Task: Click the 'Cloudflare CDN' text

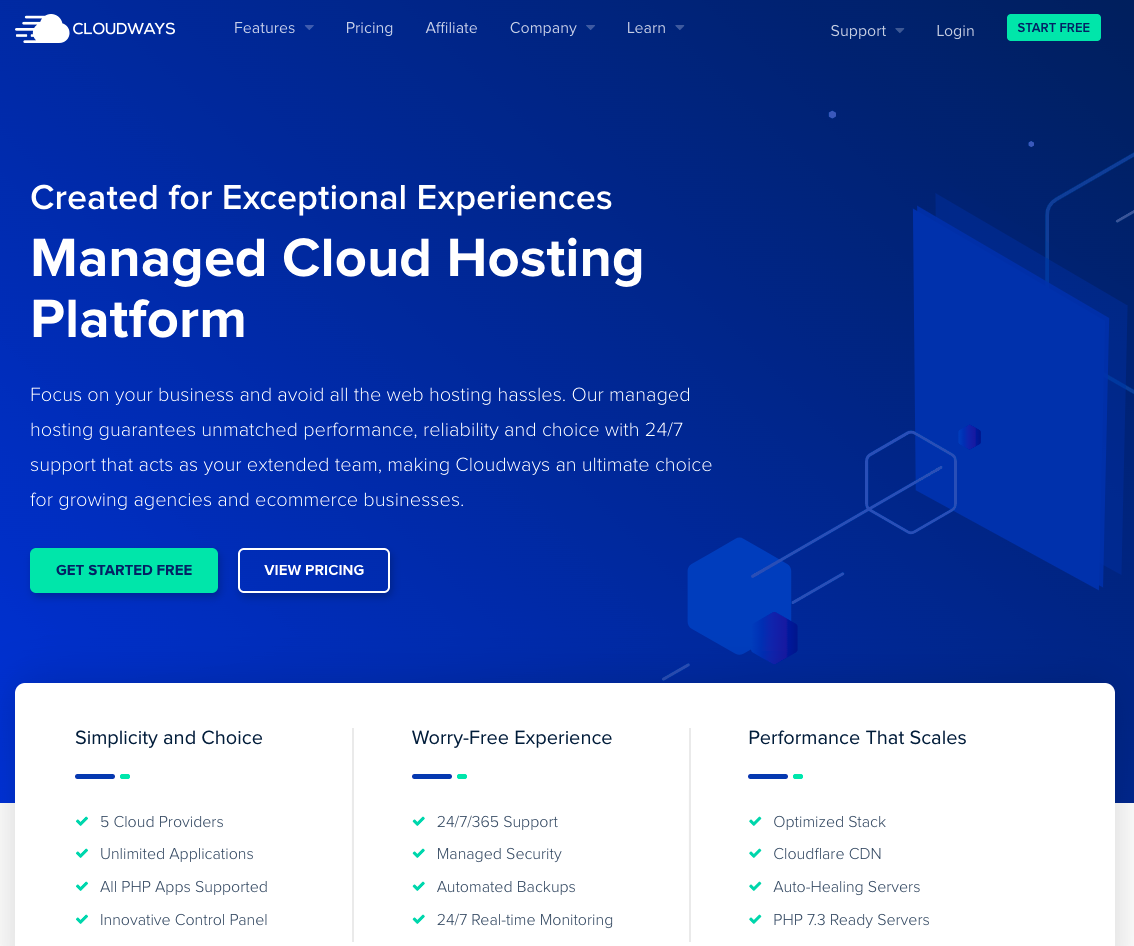Action: click(827, 854)
